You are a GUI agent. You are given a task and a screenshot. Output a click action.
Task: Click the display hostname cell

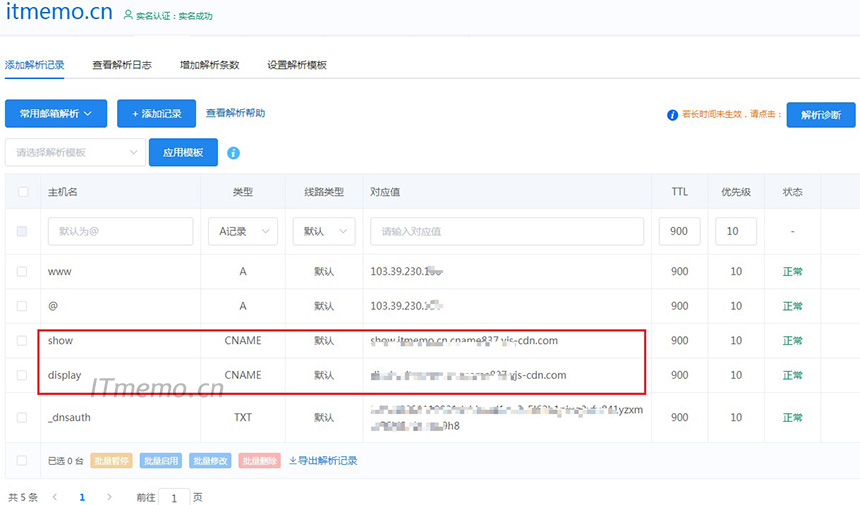64,375
